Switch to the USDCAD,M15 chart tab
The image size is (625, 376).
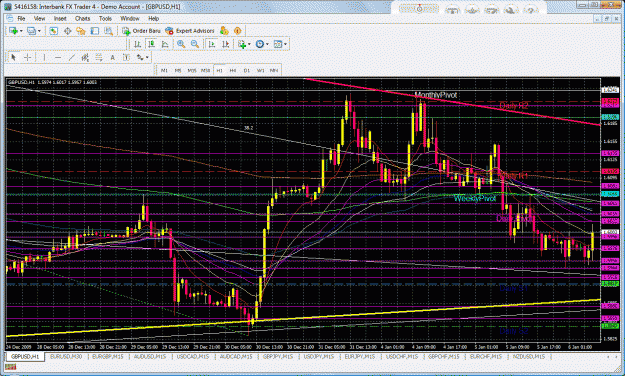pyautogui.click(x=193, y=356)
